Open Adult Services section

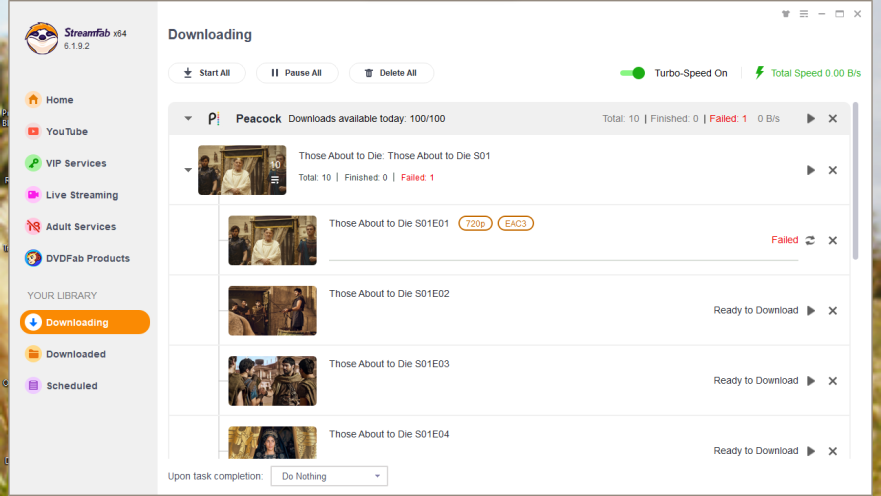coord(71,226)
